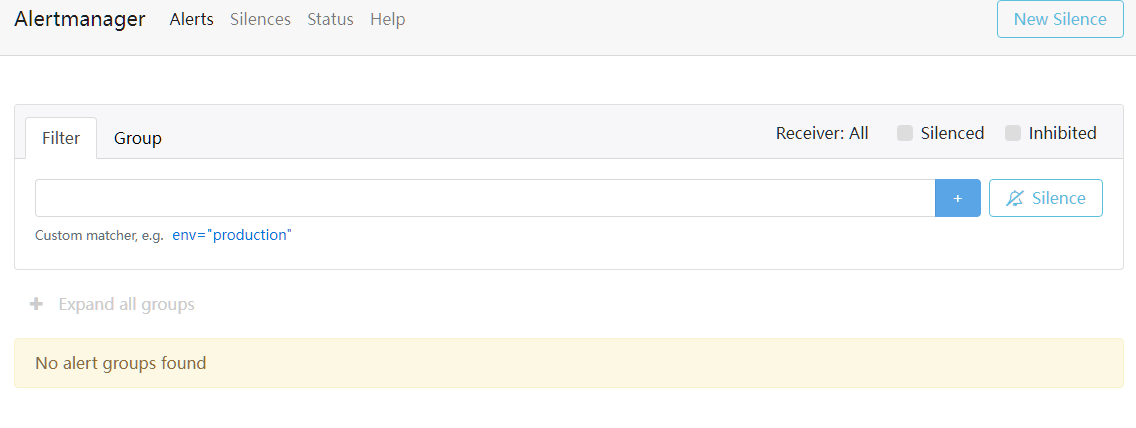Image resolution: width=1136 pixels, height=428 pixels.
Task: Click the plus icon to add matcher
Action: (x=957, y=198)
